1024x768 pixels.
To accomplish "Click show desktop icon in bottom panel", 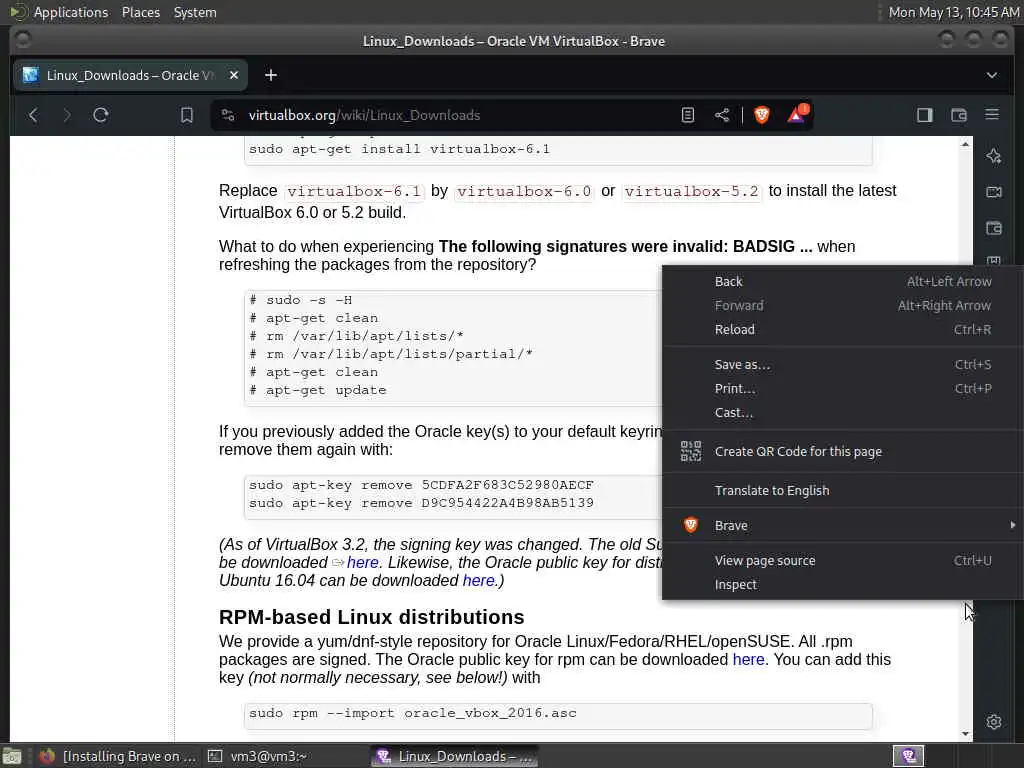I will point(12,756).
